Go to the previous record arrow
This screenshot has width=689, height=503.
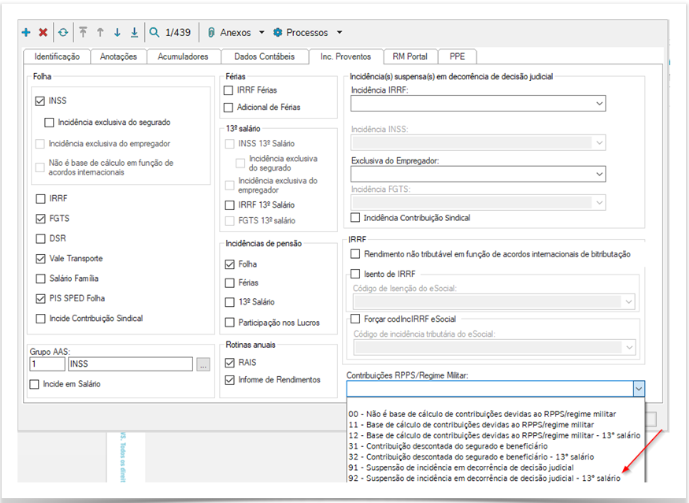click(100, 33)
